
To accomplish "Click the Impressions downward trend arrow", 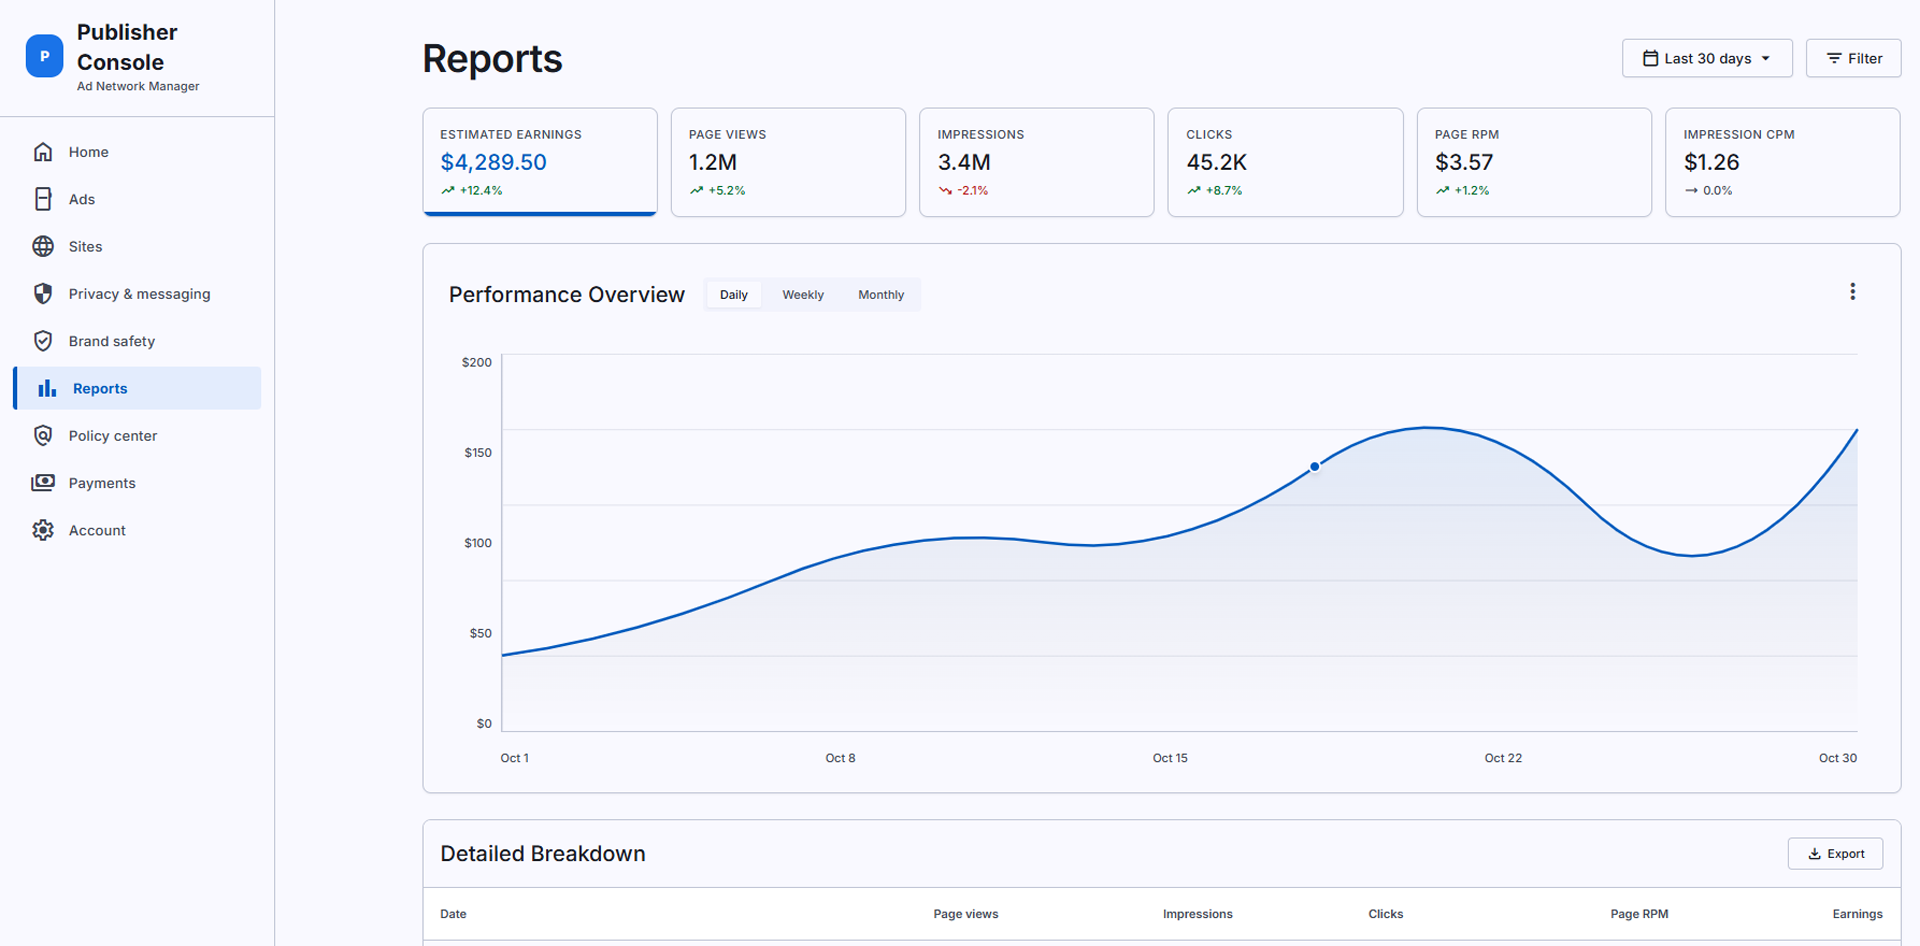I will [x=945, y=190].
